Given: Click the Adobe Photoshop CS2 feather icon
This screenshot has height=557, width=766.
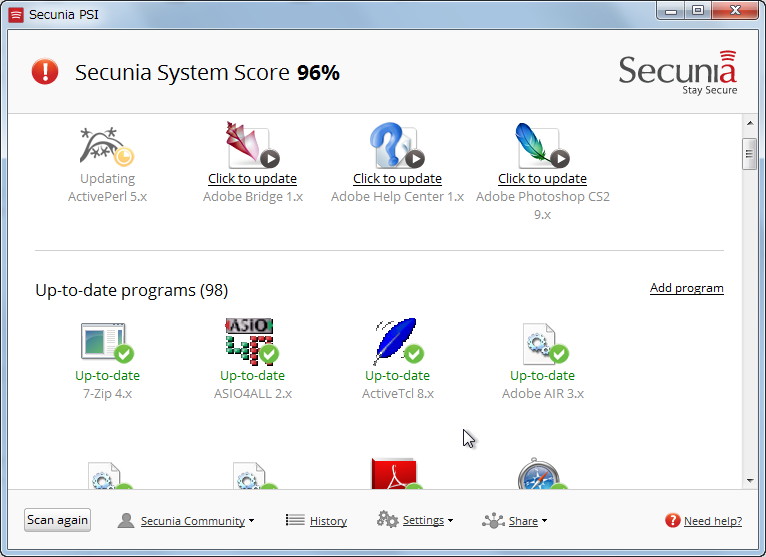Looking at the screenshot, I should point(542,145).
